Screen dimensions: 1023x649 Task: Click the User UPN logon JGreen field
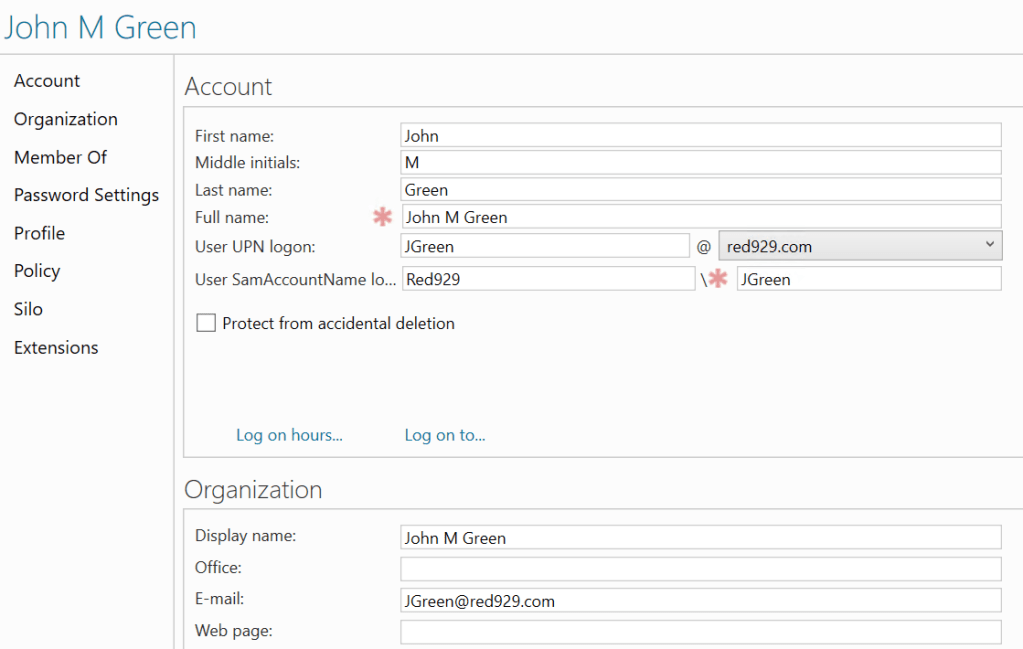click(544, 246)
